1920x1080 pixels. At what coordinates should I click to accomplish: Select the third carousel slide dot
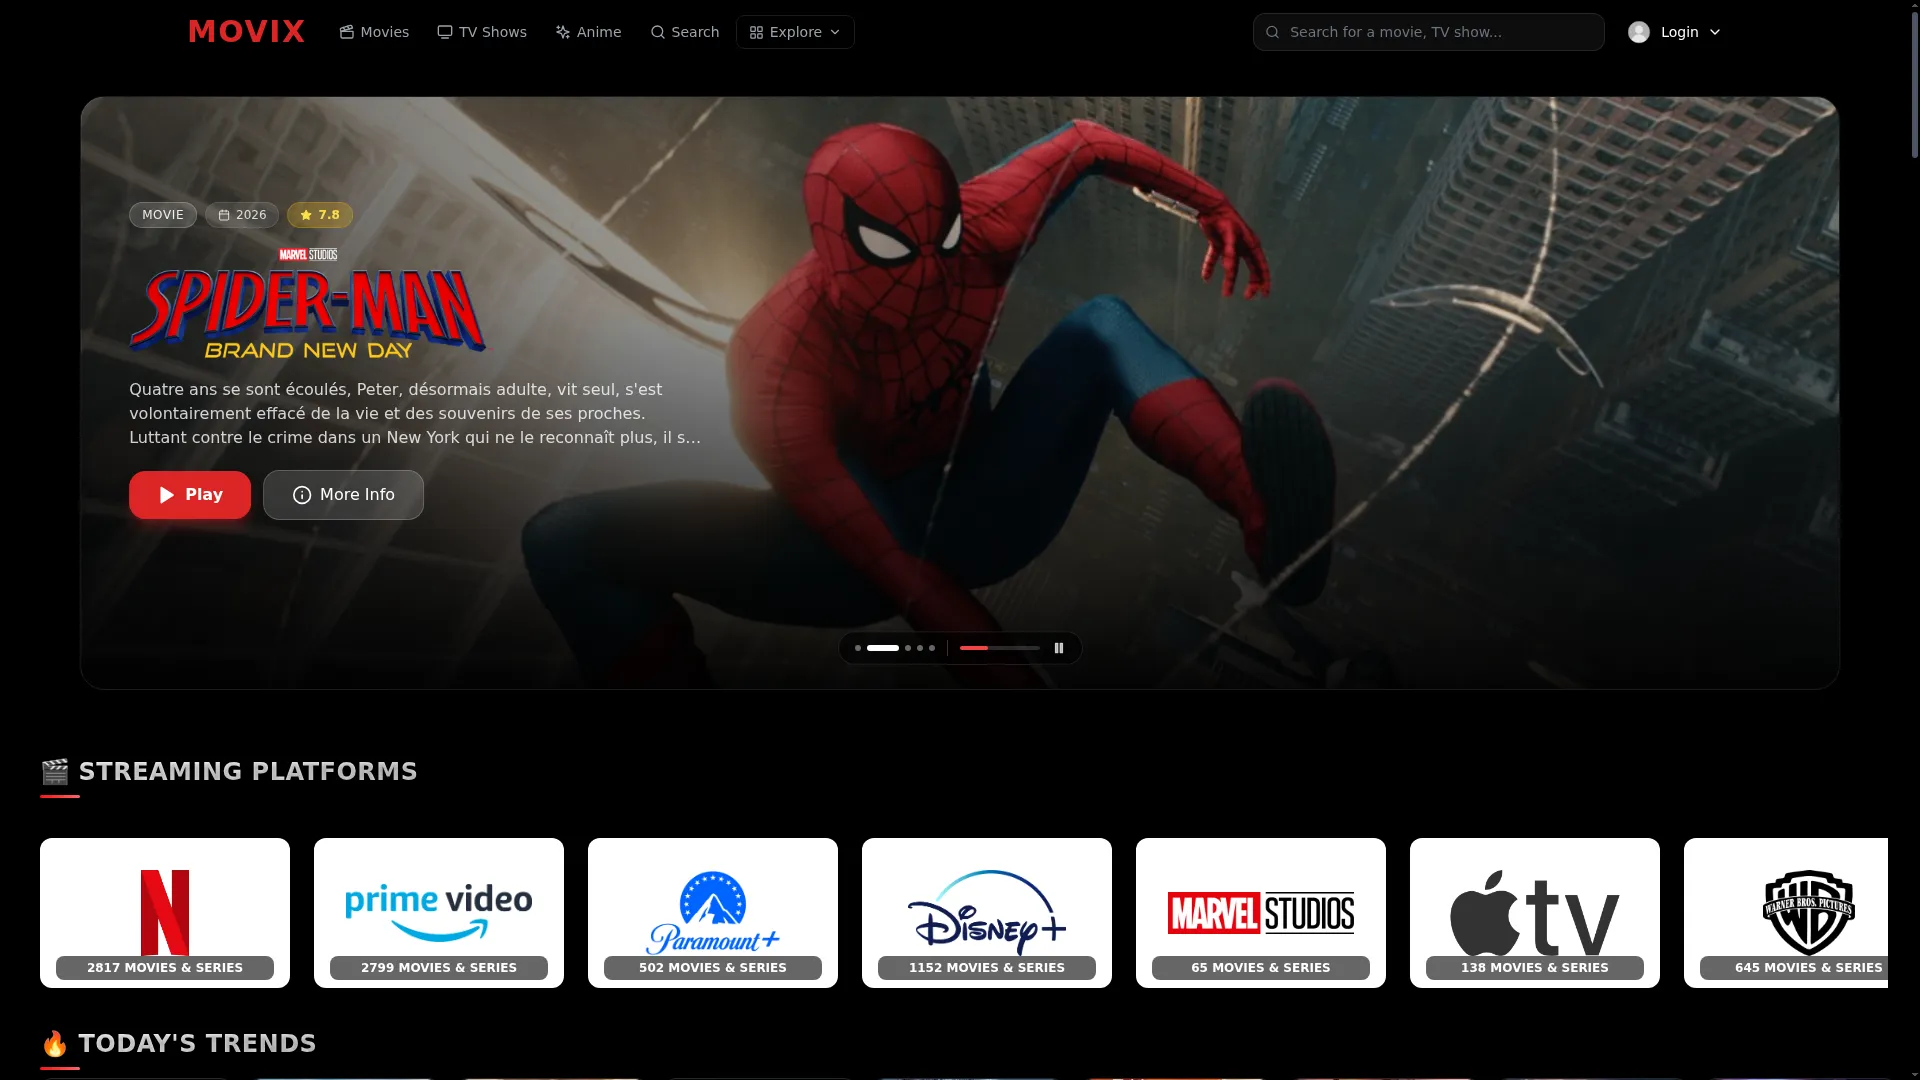(x=908, y=648)
